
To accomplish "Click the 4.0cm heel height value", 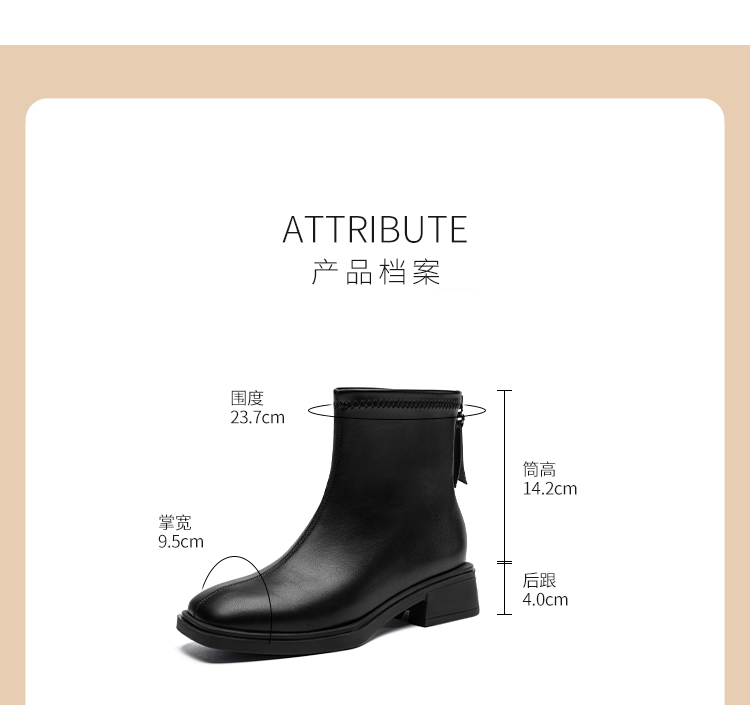I will click(545, 599).
